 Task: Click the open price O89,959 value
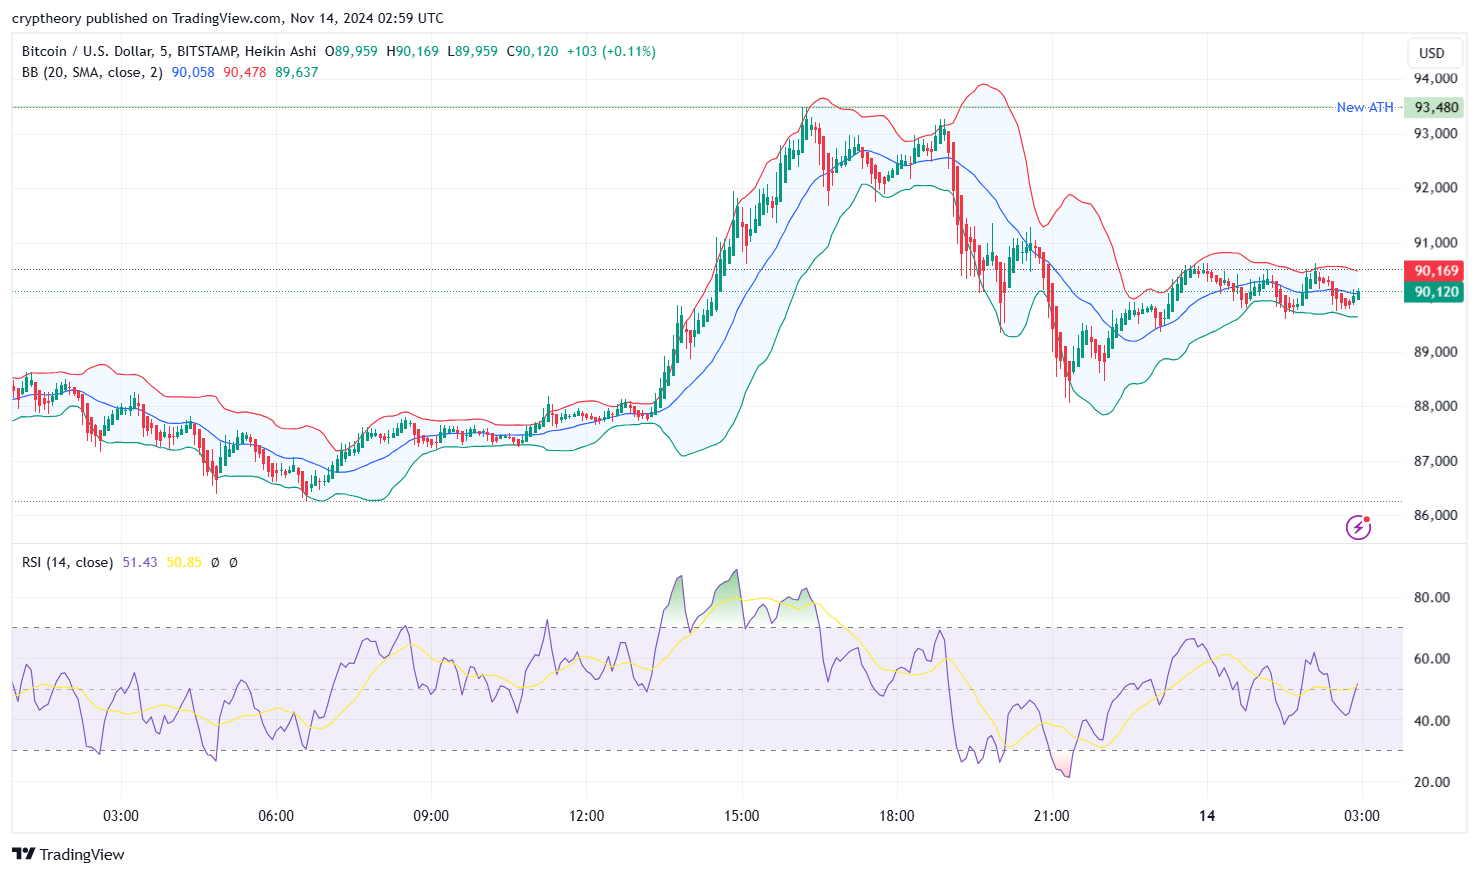[351, 51]
